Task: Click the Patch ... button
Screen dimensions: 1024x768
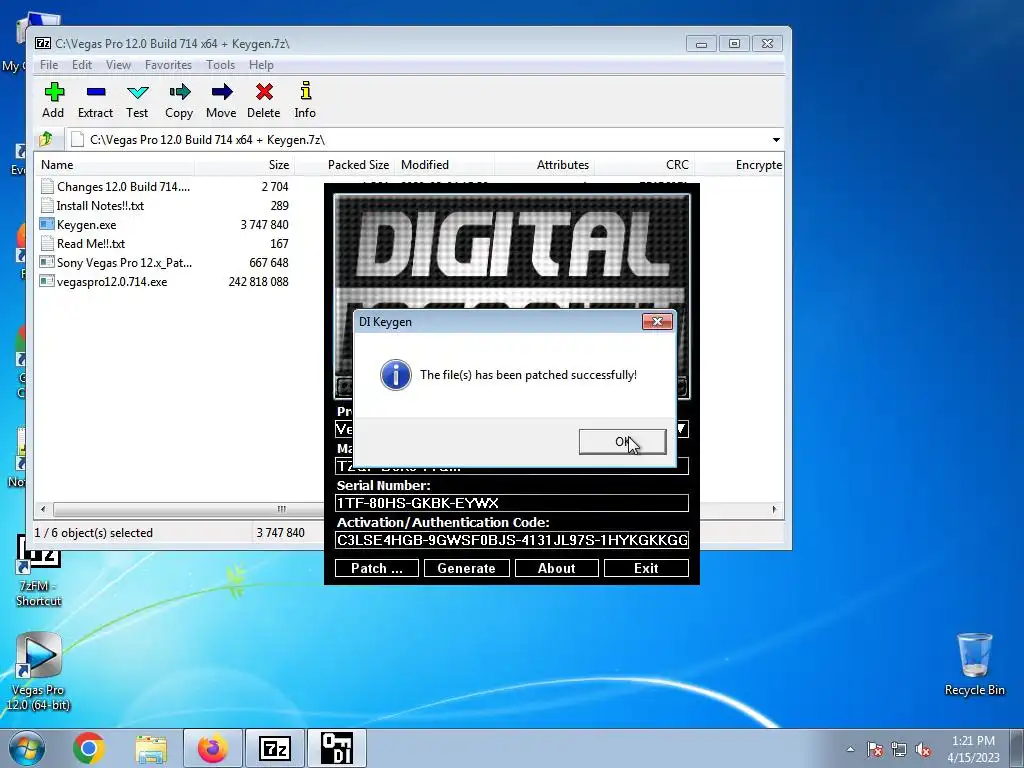Action: pyautogui.click(x=377, y=568)
